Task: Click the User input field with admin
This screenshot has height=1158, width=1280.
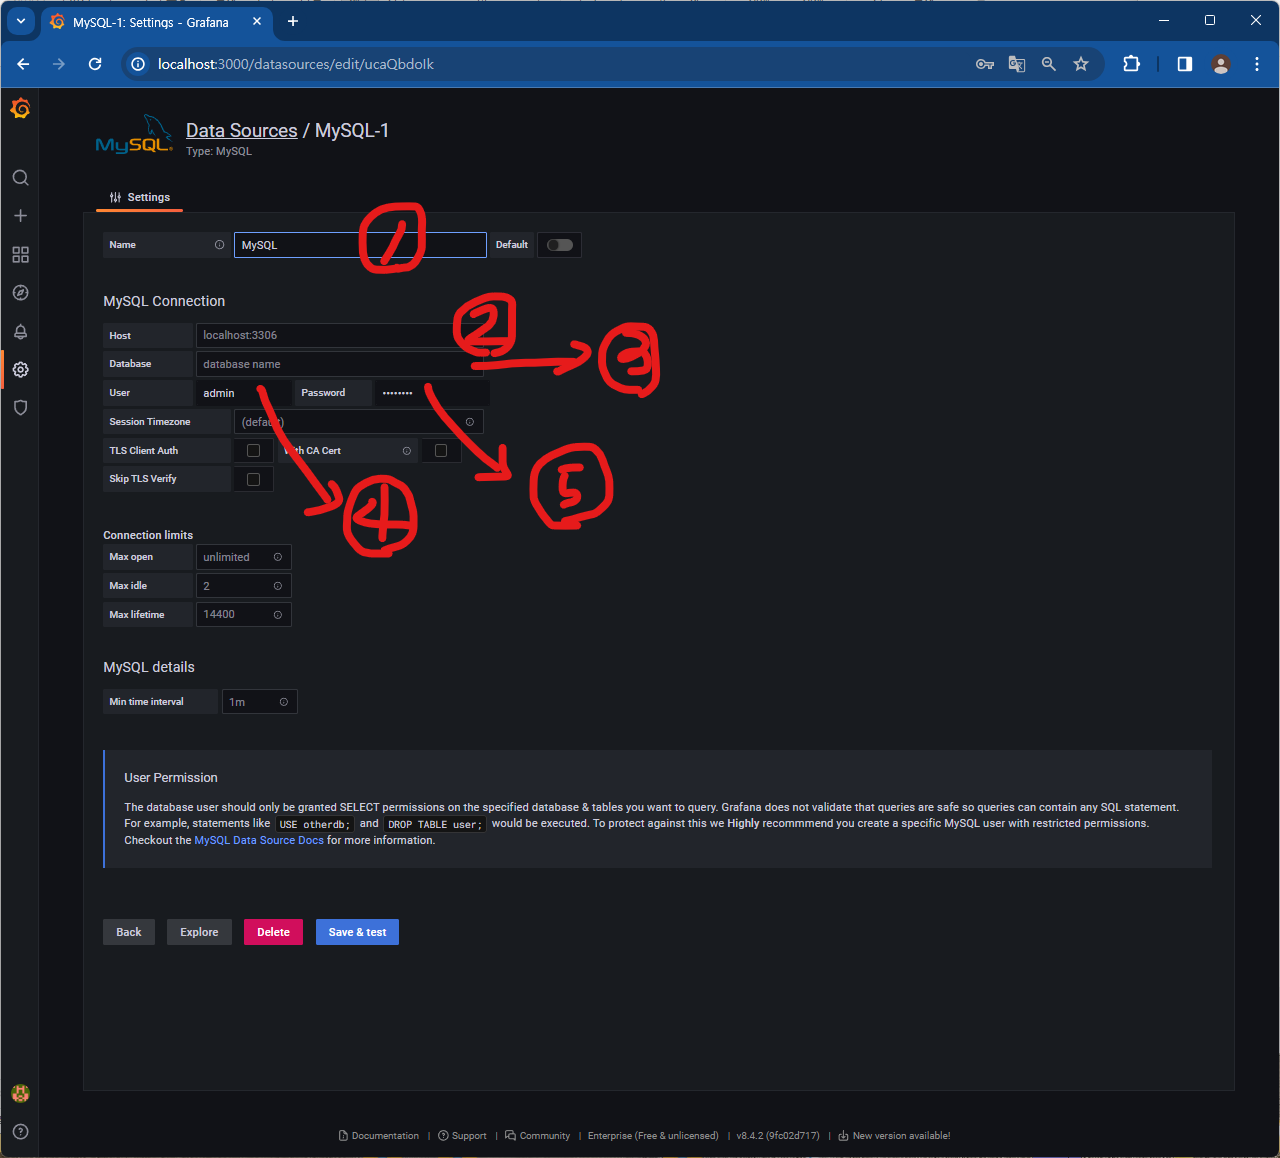Action: (x=244, y=393)
